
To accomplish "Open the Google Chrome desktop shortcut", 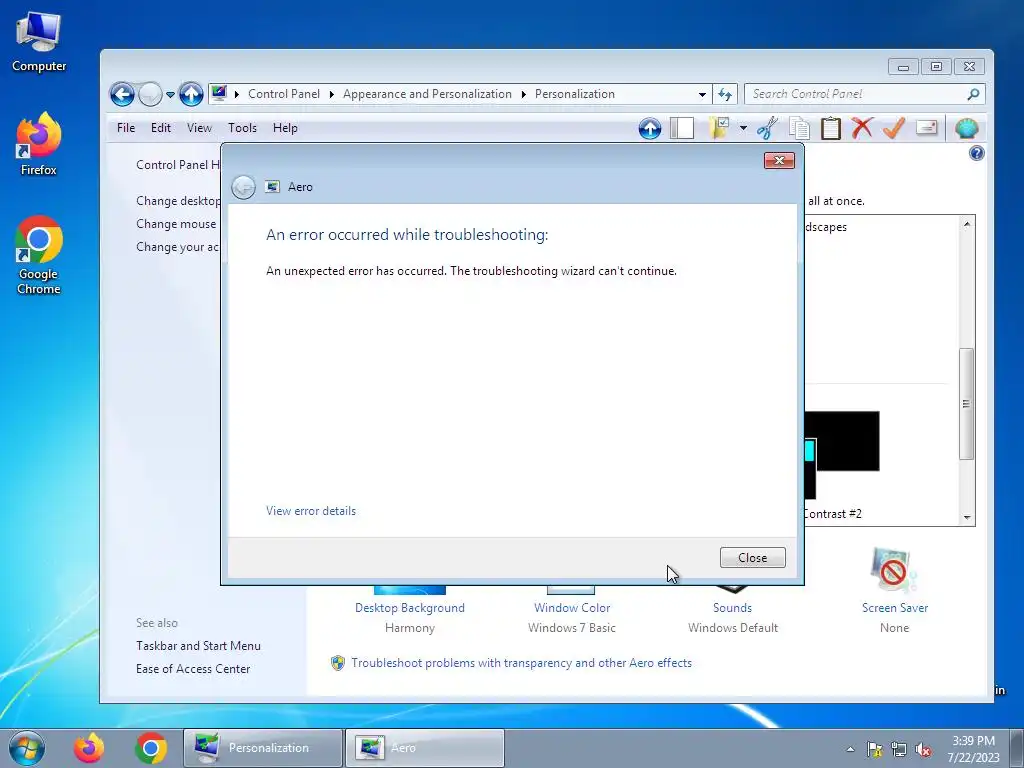I will click(39, 255).
